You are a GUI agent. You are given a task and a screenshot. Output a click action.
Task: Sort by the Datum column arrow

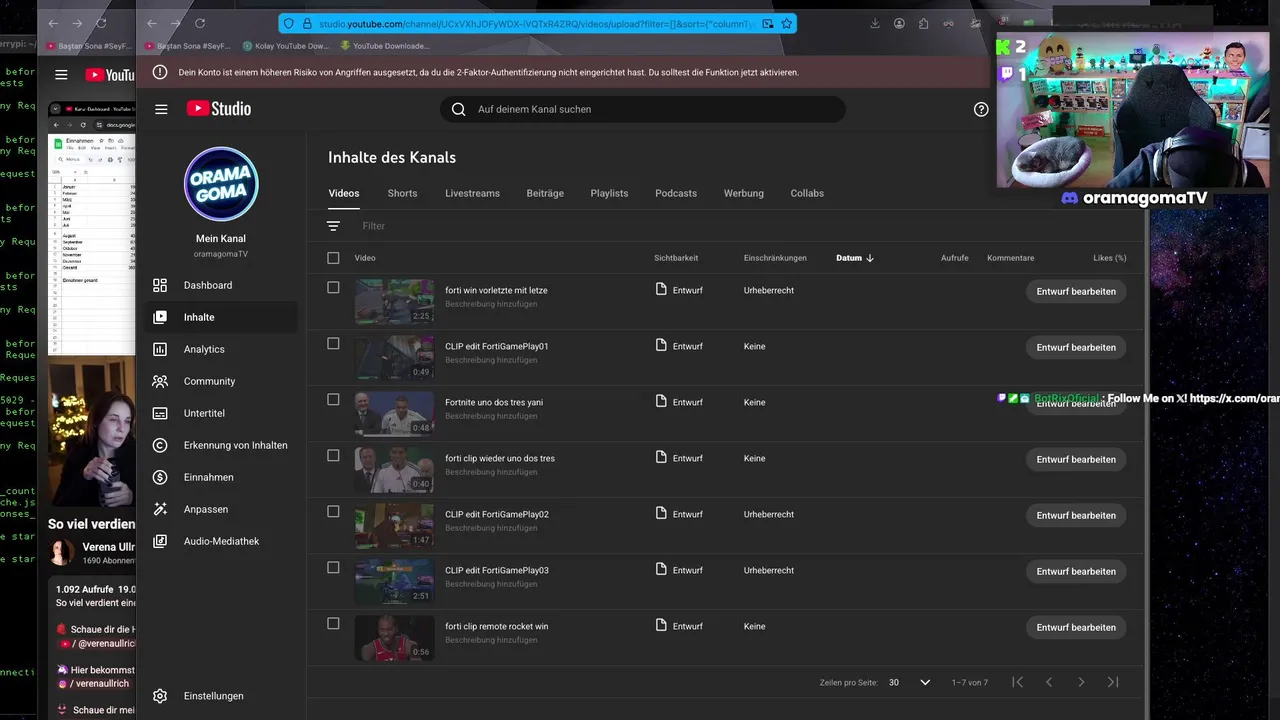point(870,258)
